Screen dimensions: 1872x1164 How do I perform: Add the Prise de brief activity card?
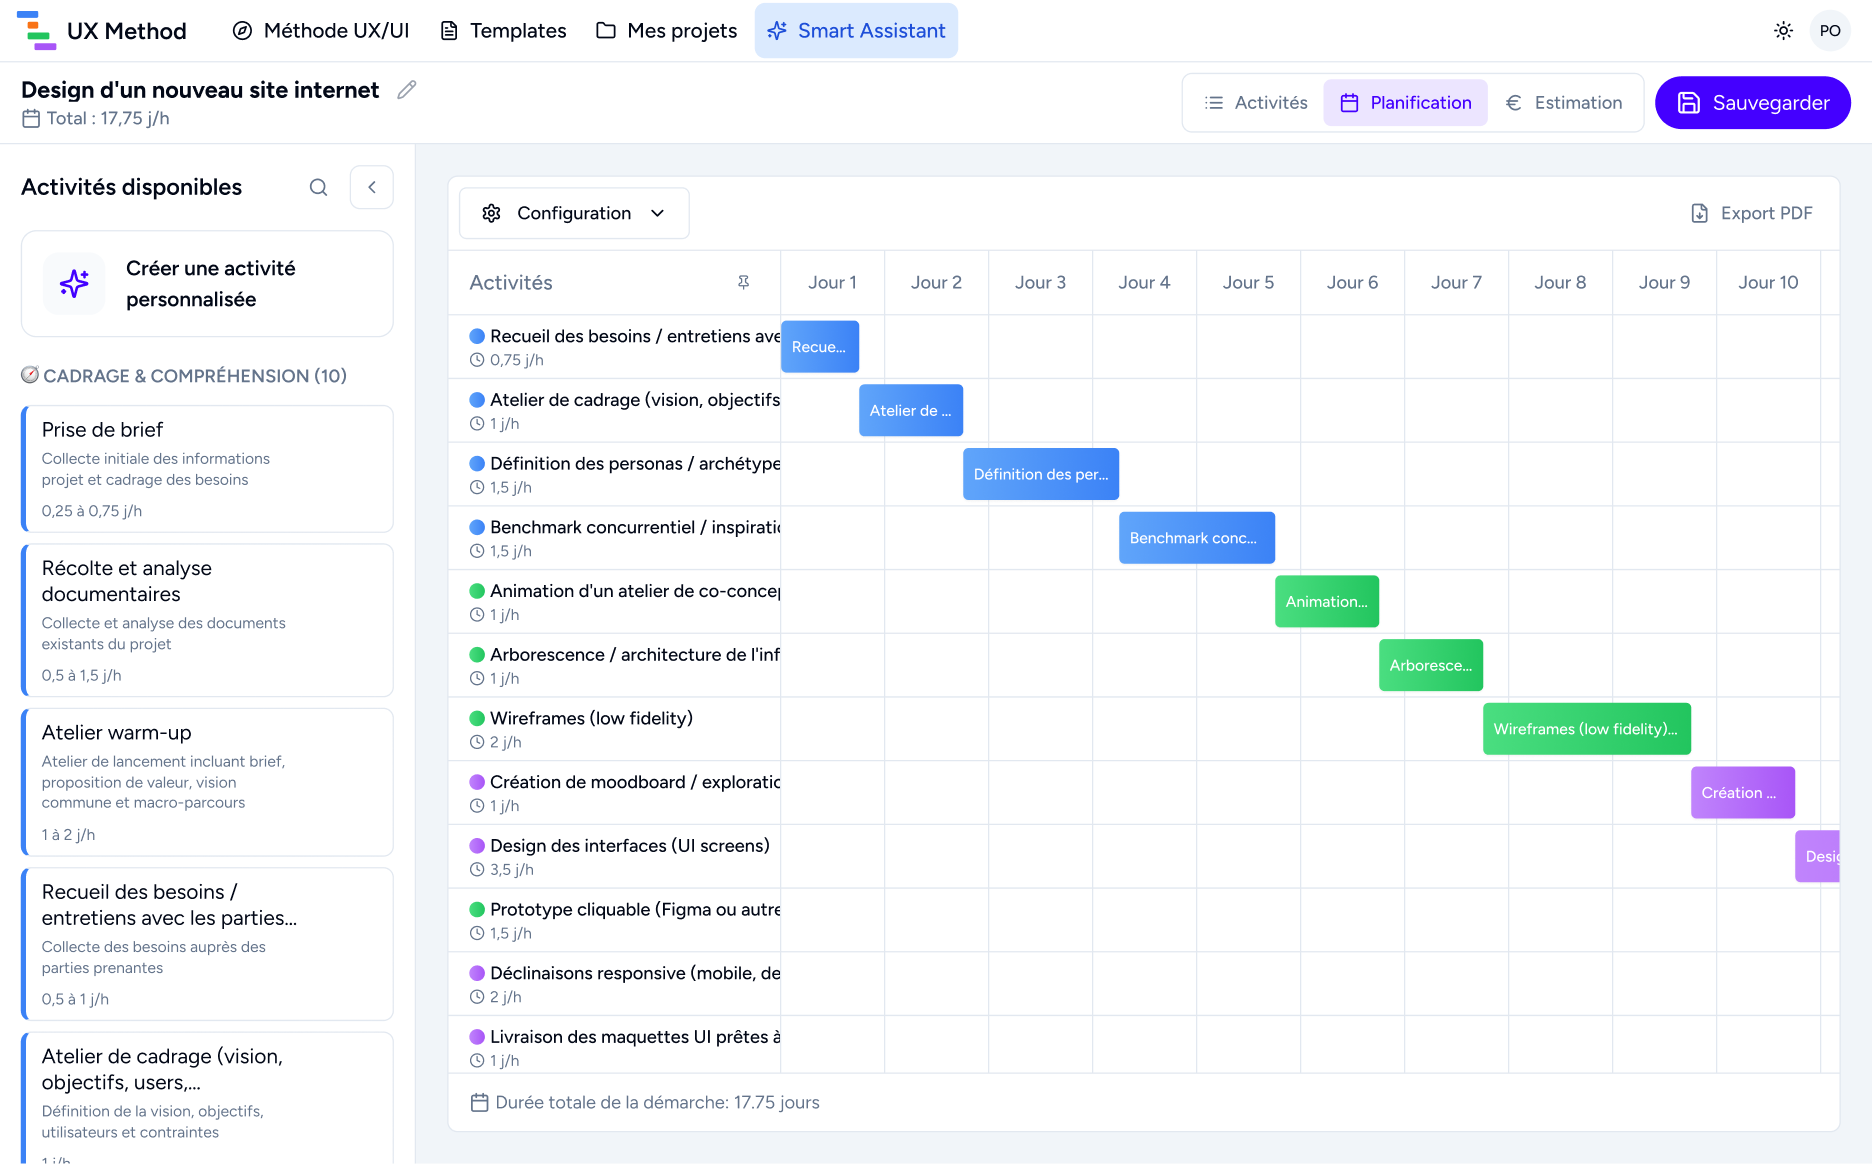point(207,469)
